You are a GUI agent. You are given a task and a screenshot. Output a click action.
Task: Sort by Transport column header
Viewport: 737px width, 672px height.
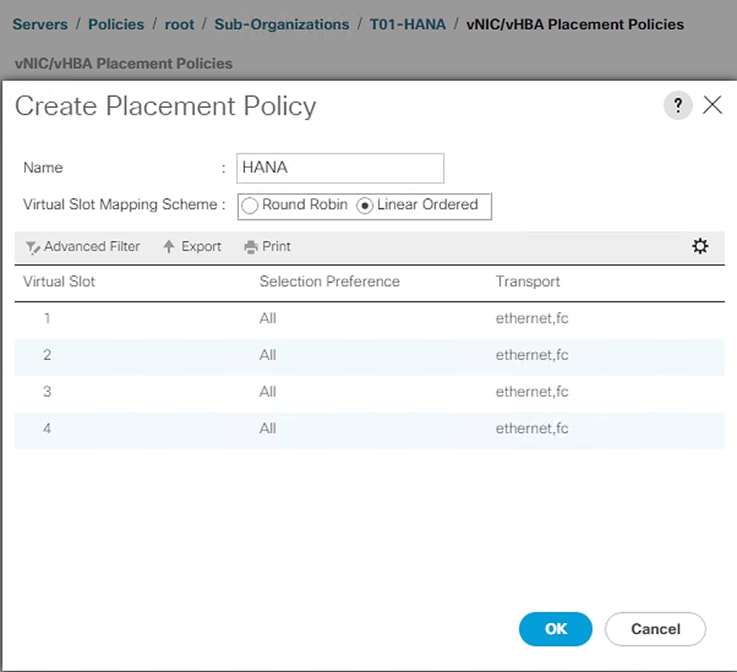pyautogui.click(x=528, y=282)
